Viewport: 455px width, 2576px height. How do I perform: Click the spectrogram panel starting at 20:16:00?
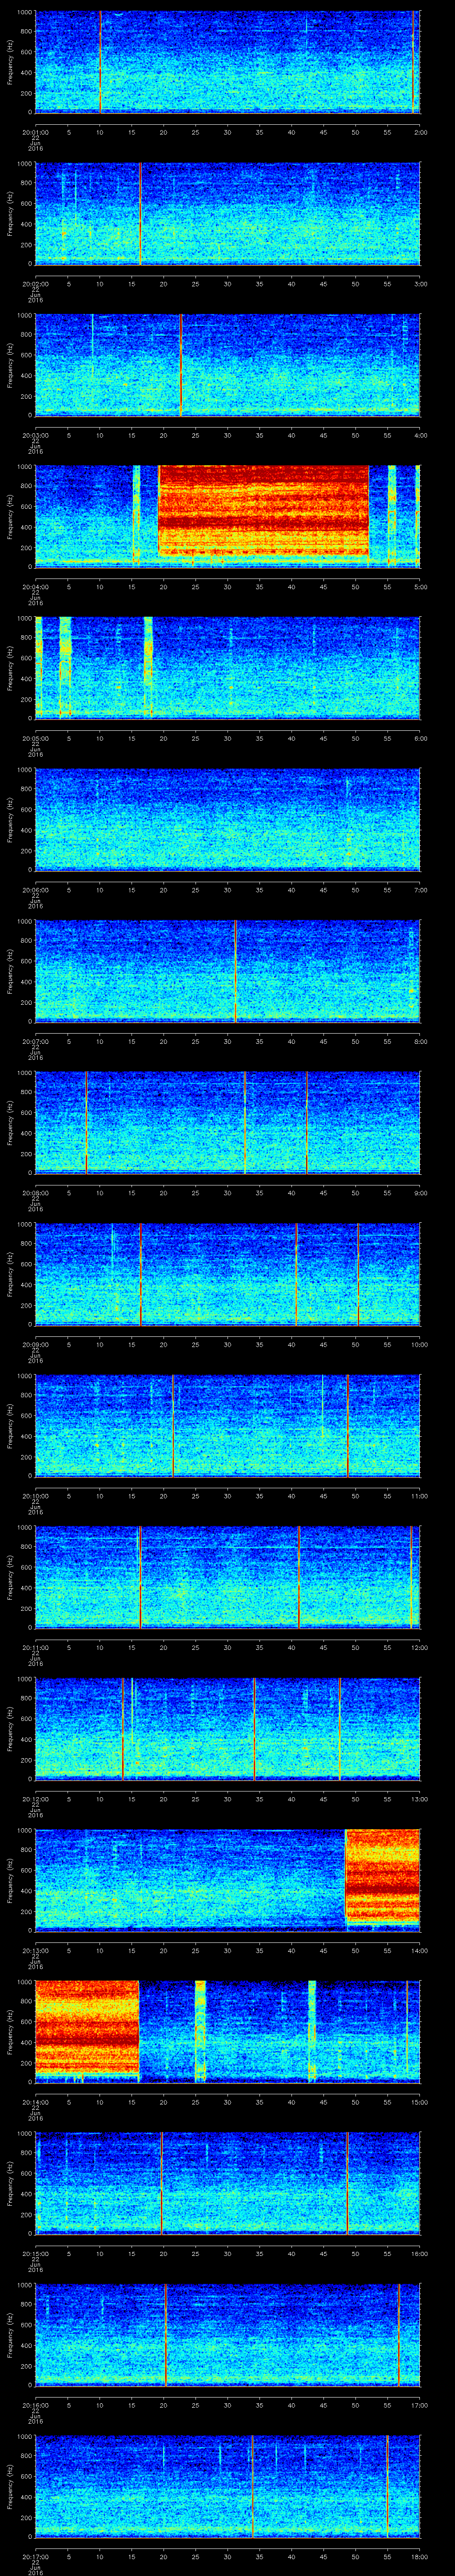[x=227, y=2334]
